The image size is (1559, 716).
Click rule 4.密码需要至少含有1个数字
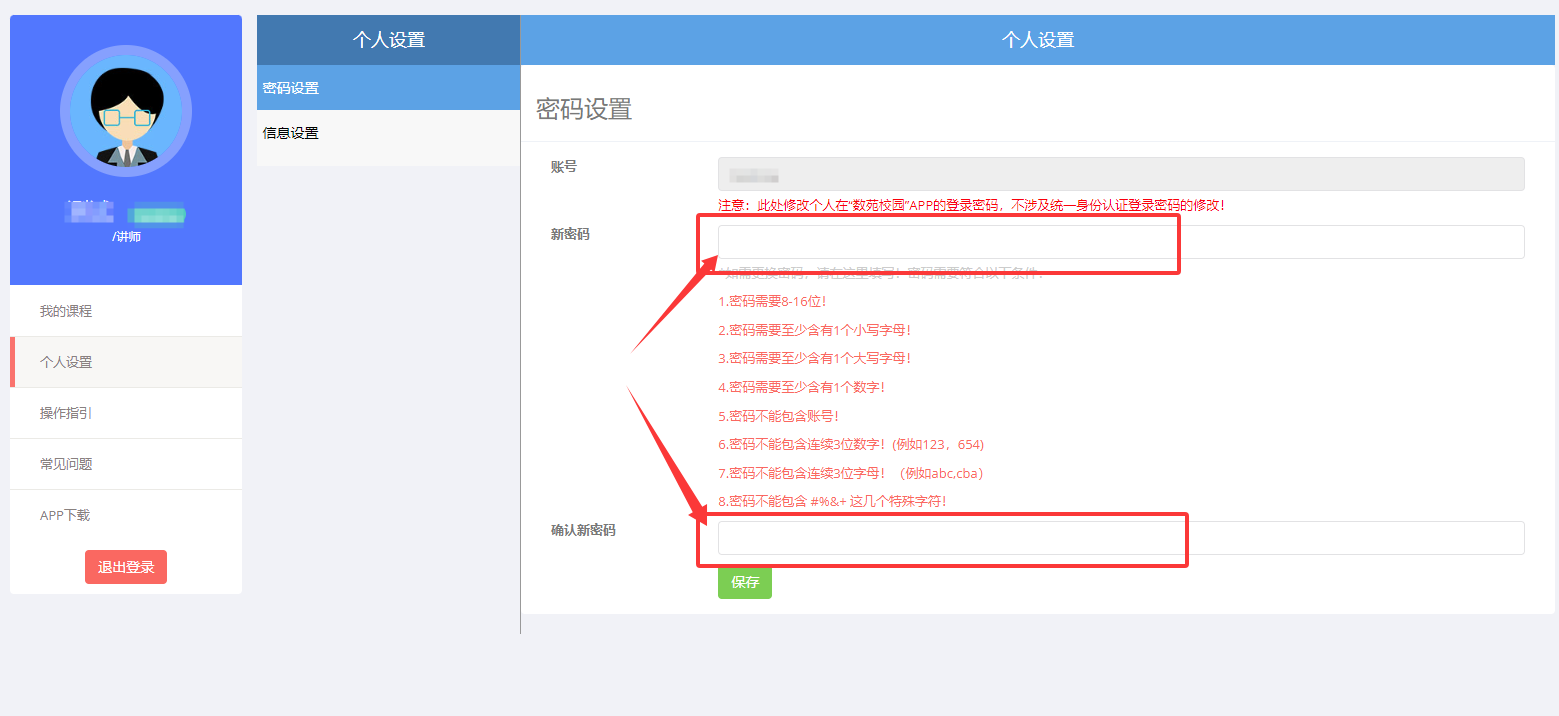click(x=801, y=387)
